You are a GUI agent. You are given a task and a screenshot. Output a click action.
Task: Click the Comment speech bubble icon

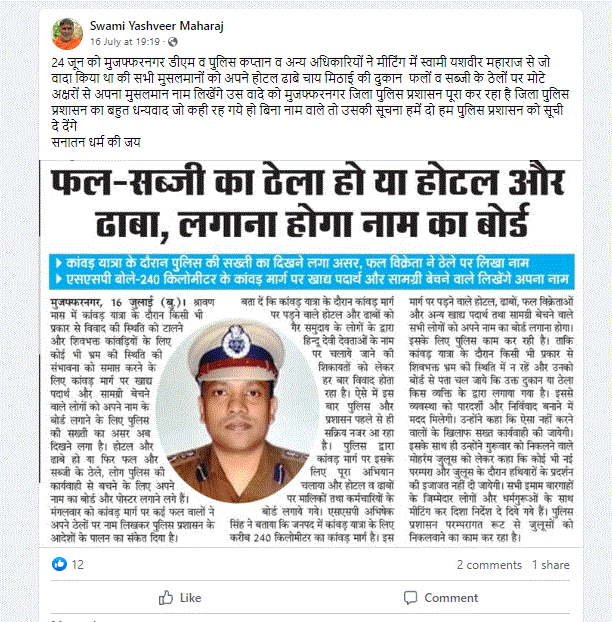411,598
